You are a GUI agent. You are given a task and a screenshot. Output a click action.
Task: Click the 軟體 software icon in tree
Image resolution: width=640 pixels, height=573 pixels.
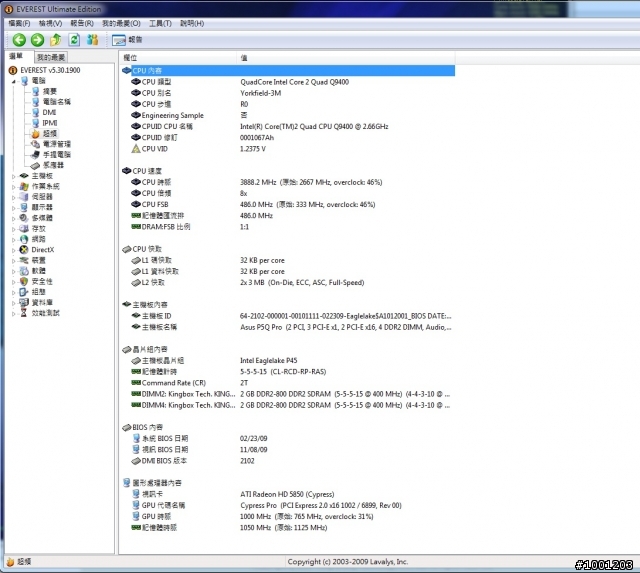[24, 271]
